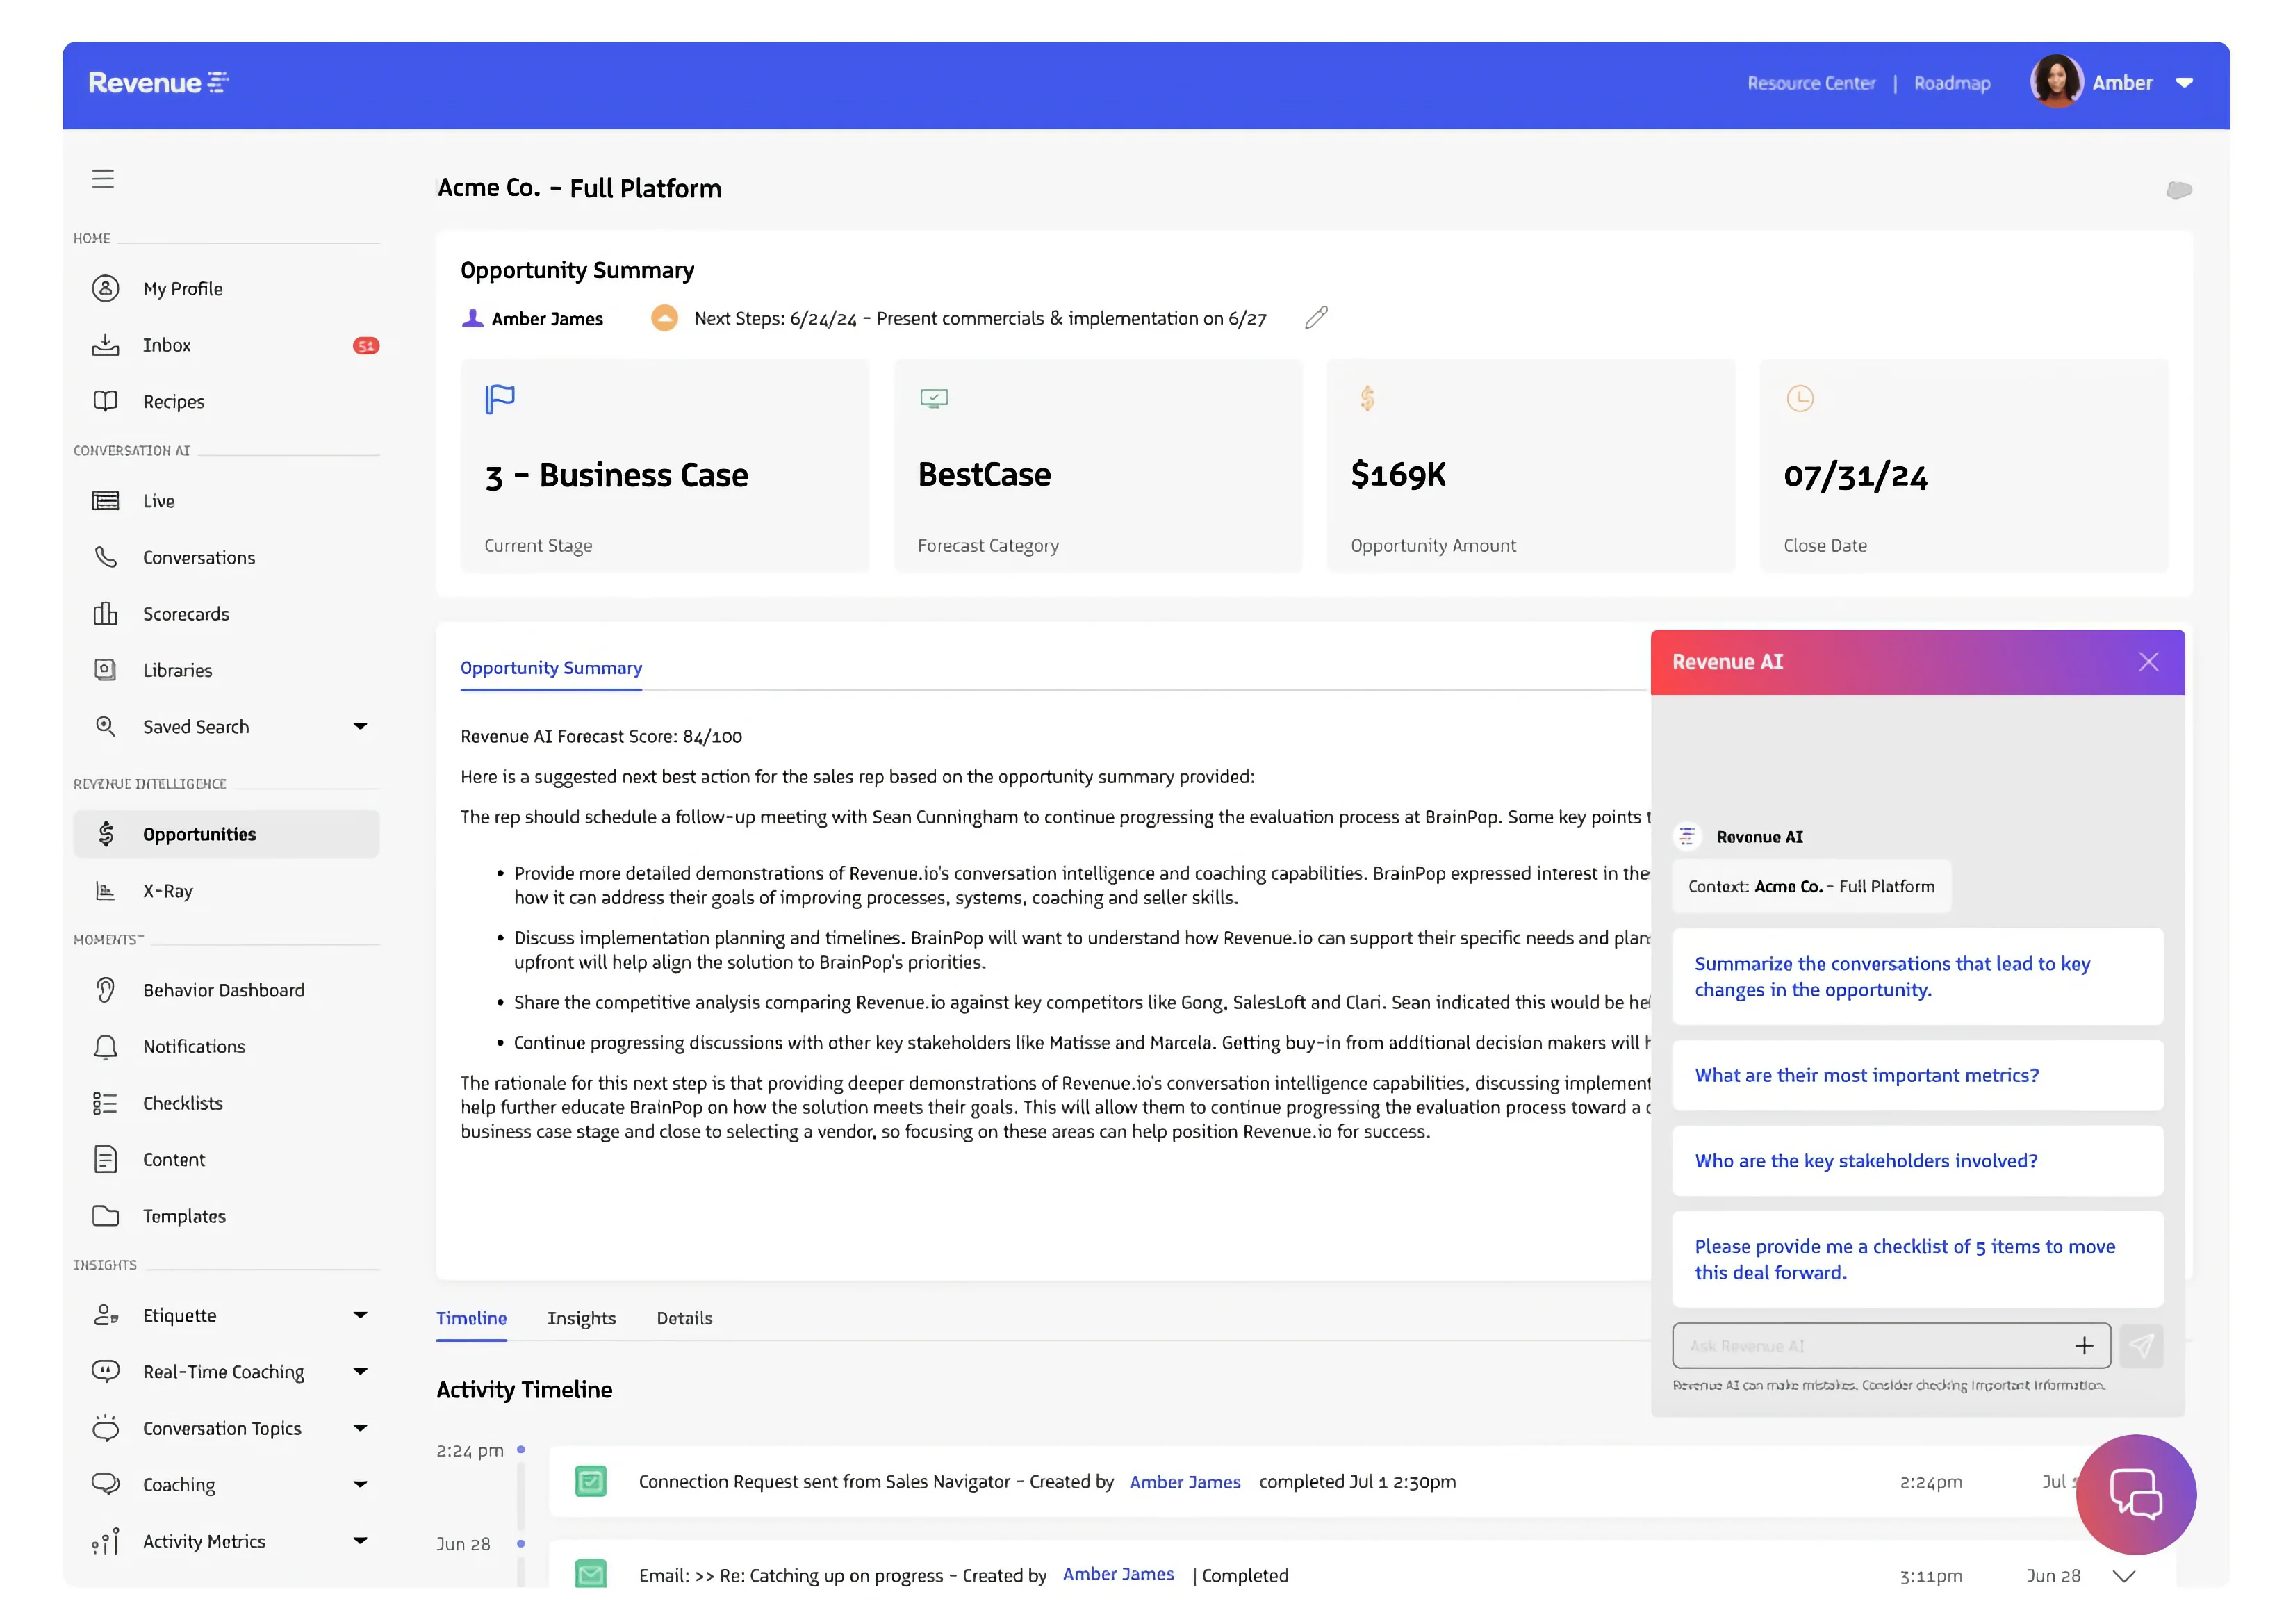Expand Activity Metrics menu
2293x1624 pixels.
click(360, 1541)
